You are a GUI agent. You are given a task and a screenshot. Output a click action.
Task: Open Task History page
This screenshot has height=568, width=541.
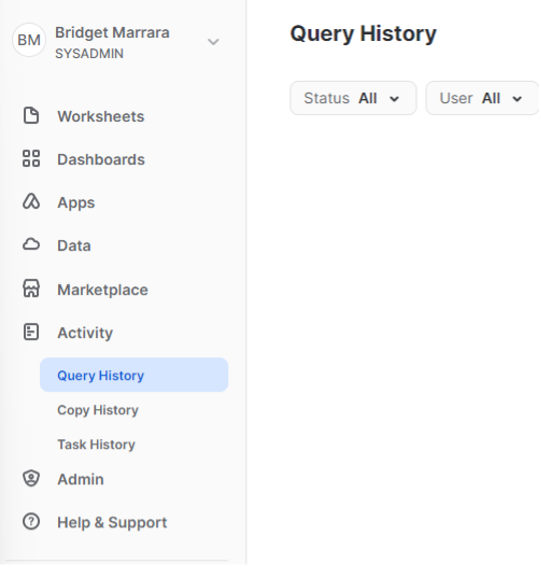(96, 444)
